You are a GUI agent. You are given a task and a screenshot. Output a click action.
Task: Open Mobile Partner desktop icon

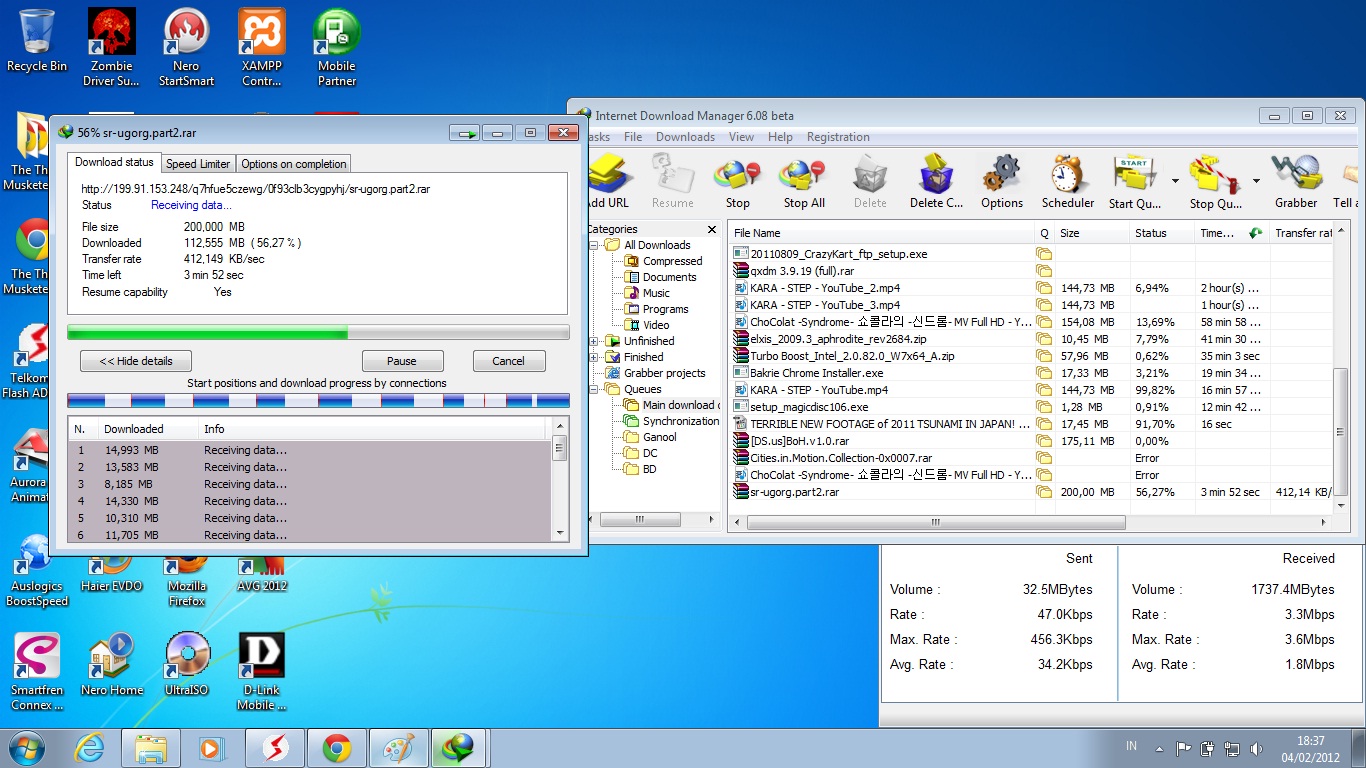coord(337,48)
